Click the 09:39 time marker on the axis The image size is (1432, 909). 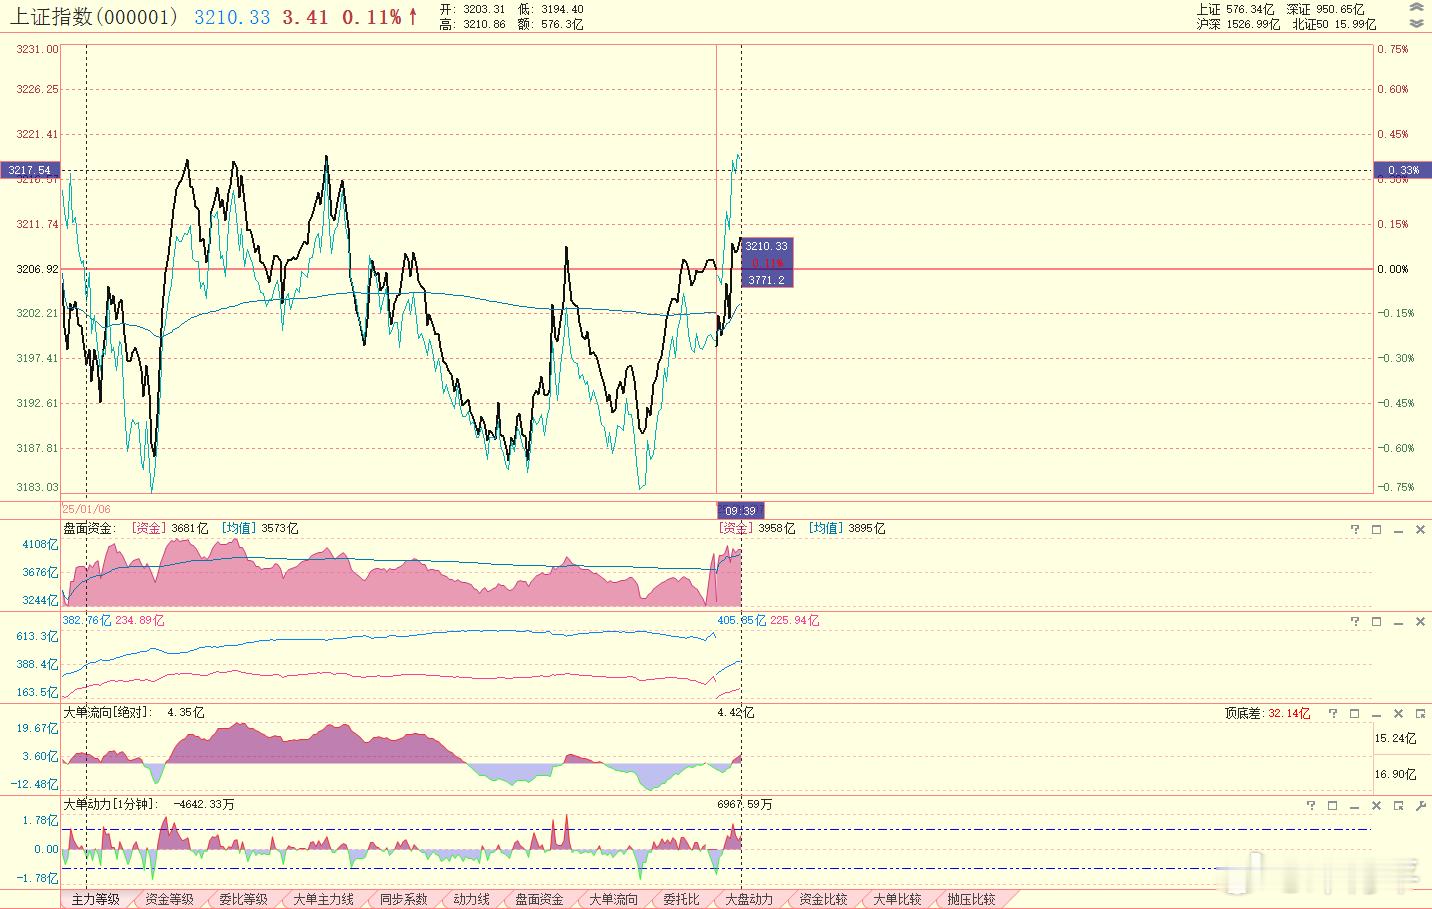[740, 510]
